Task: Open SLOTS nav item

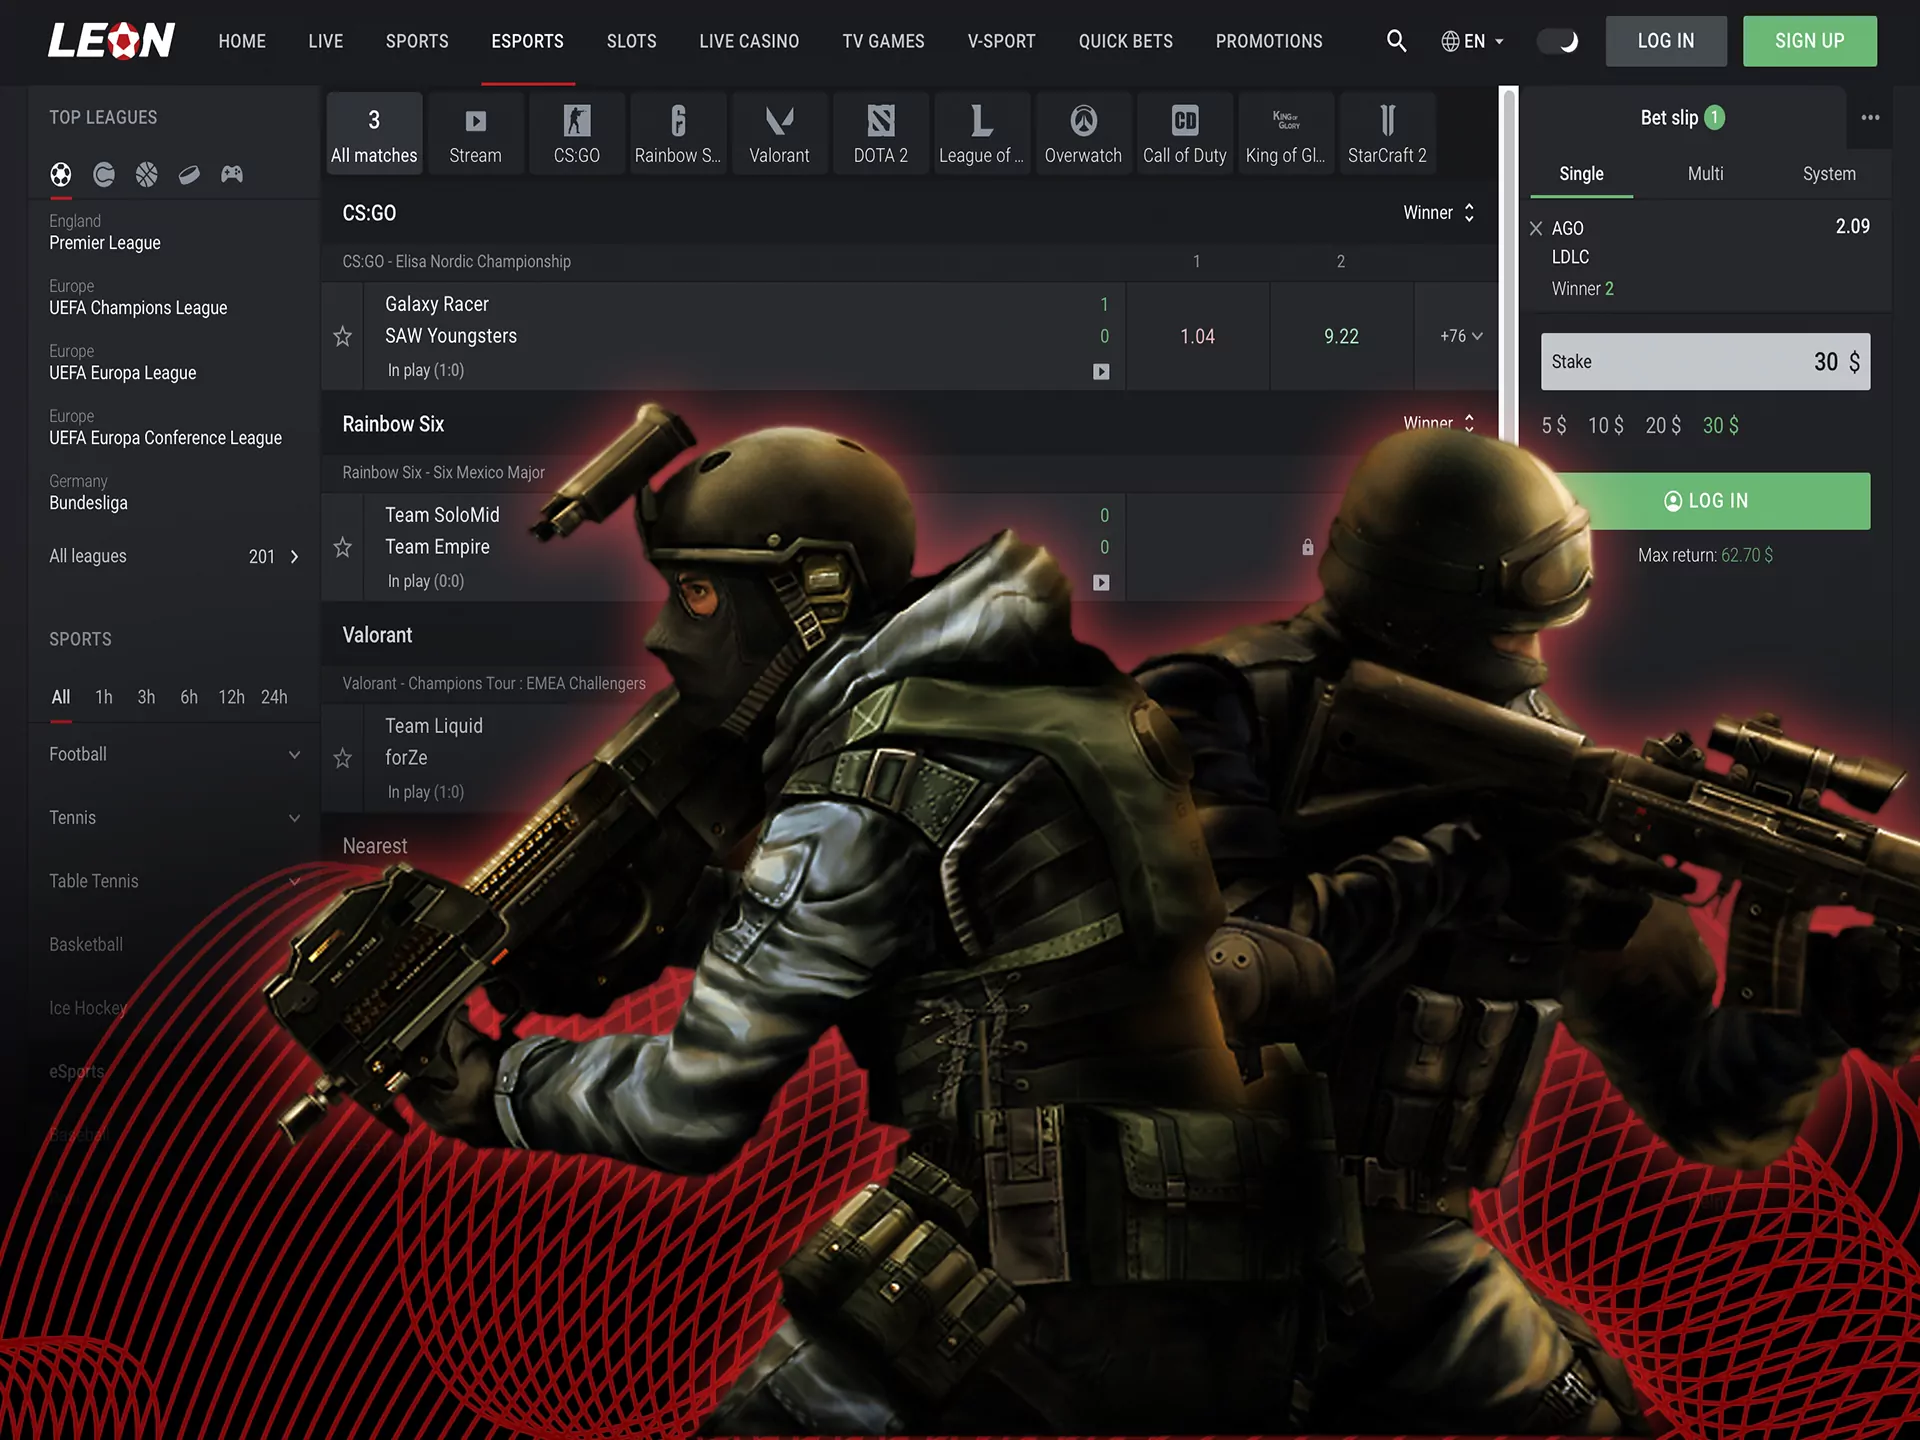Action: tap(632, 41)
